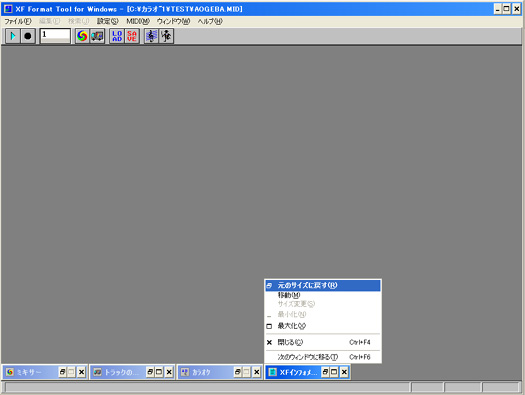Open the ファイル menu
Viewport: 525px width, 395px height.
[18, 21]
